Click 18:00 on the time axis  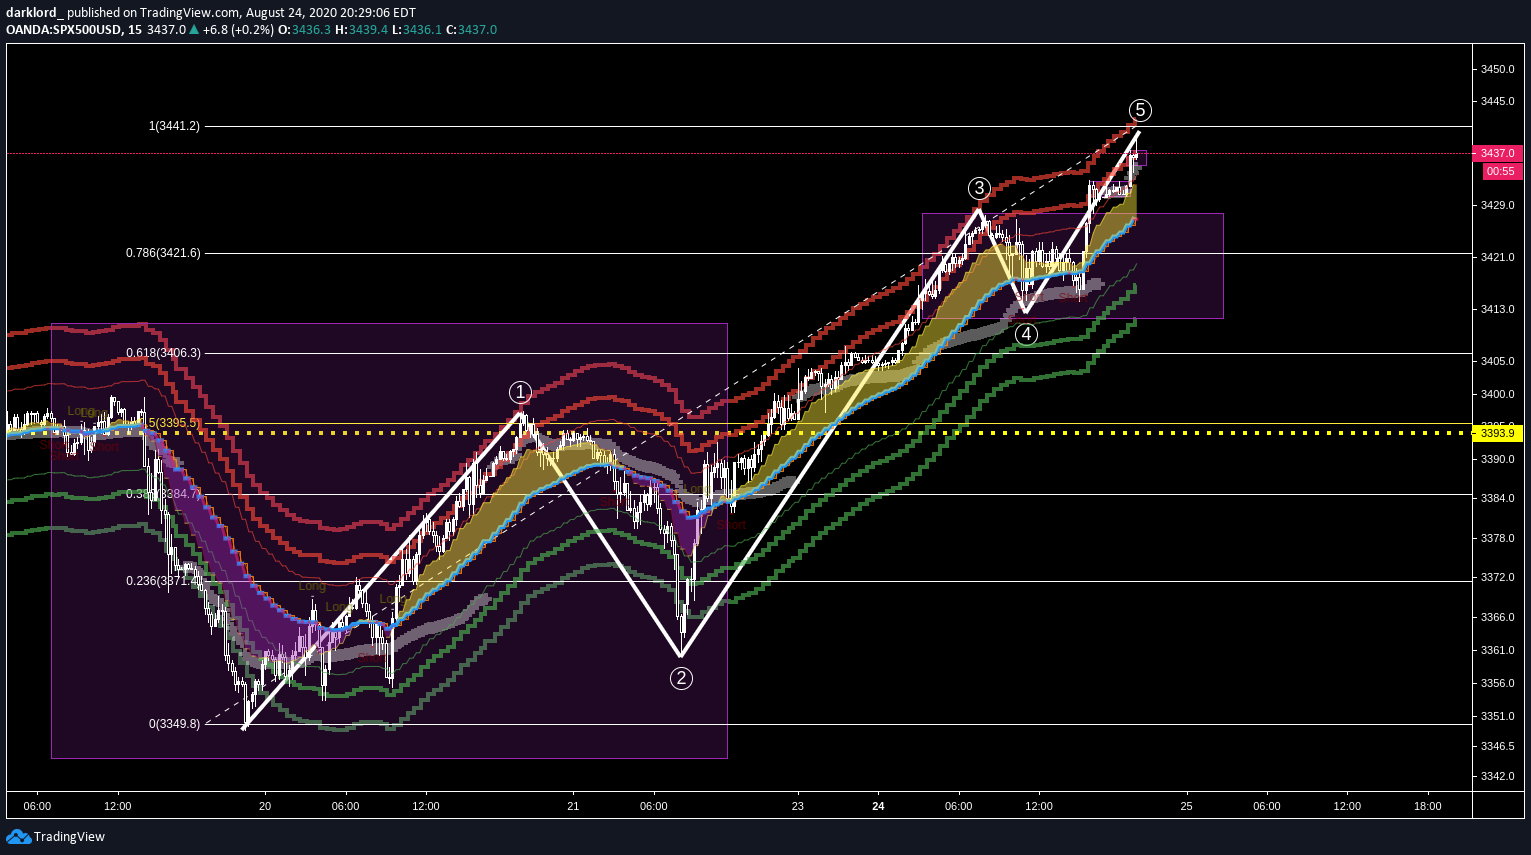pos(1428,806)
